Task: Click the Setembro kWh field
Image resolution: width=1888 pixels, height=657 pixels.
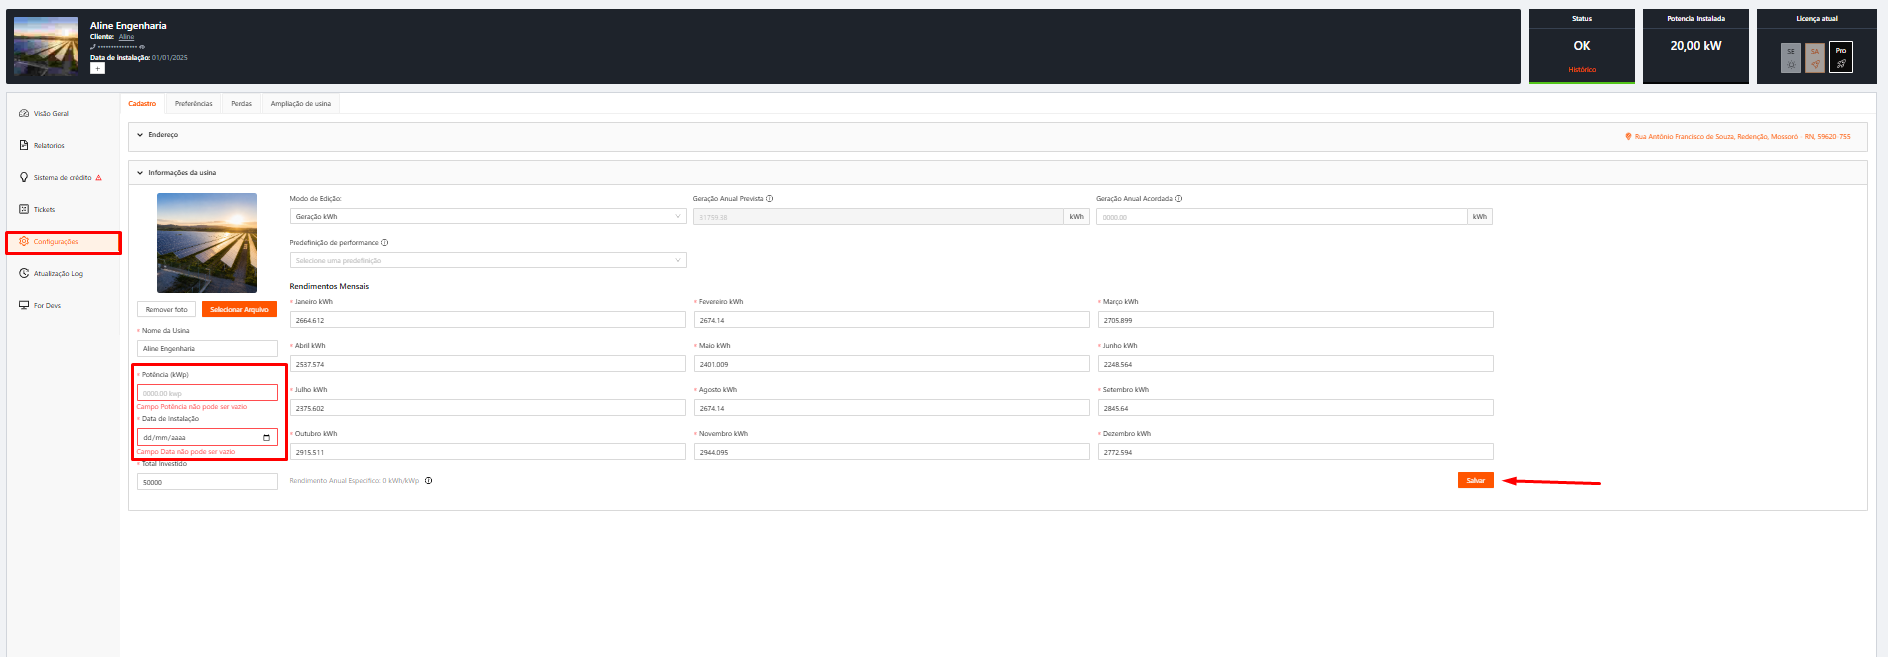Action: [1296, 408]
